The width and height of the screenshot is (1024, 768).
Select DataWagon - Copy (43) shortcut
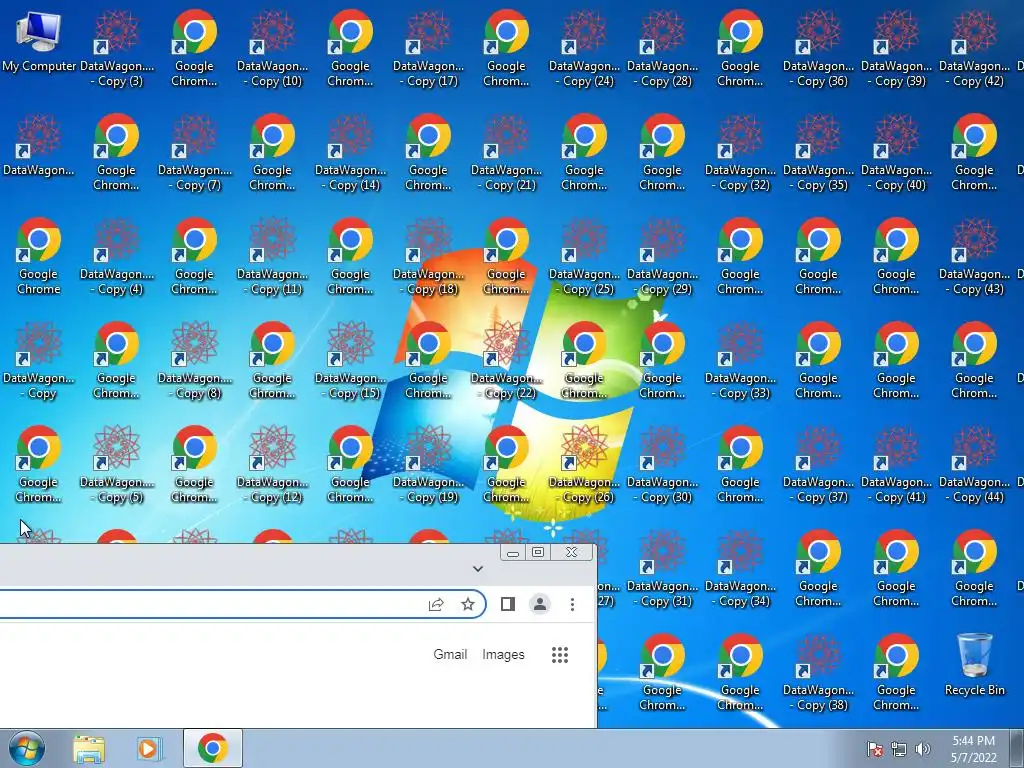[974, 257]
